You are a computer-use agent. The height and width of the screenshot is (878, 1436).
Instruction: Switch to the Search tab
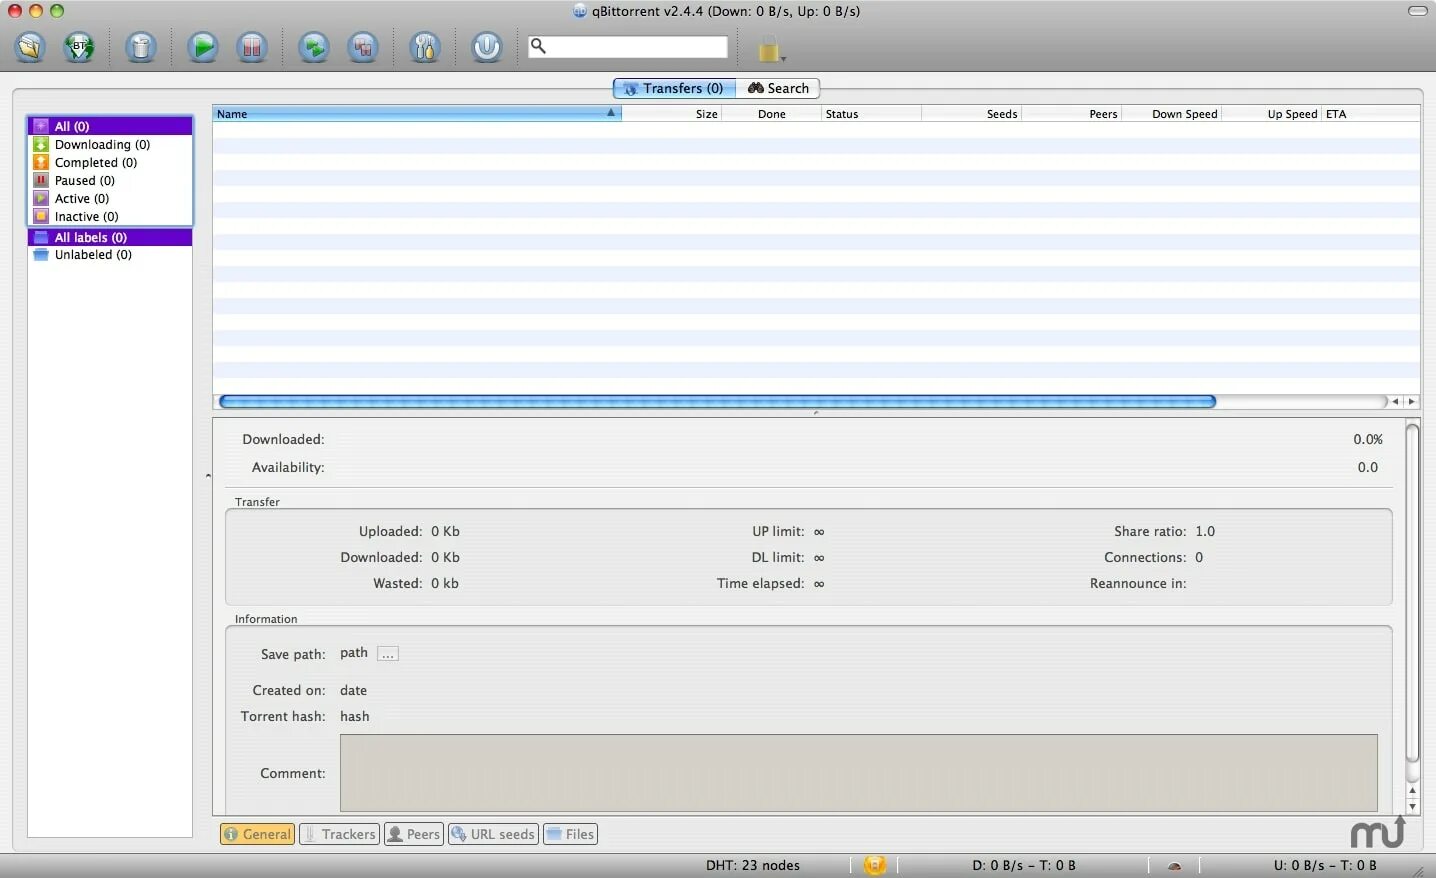[778, 88]
